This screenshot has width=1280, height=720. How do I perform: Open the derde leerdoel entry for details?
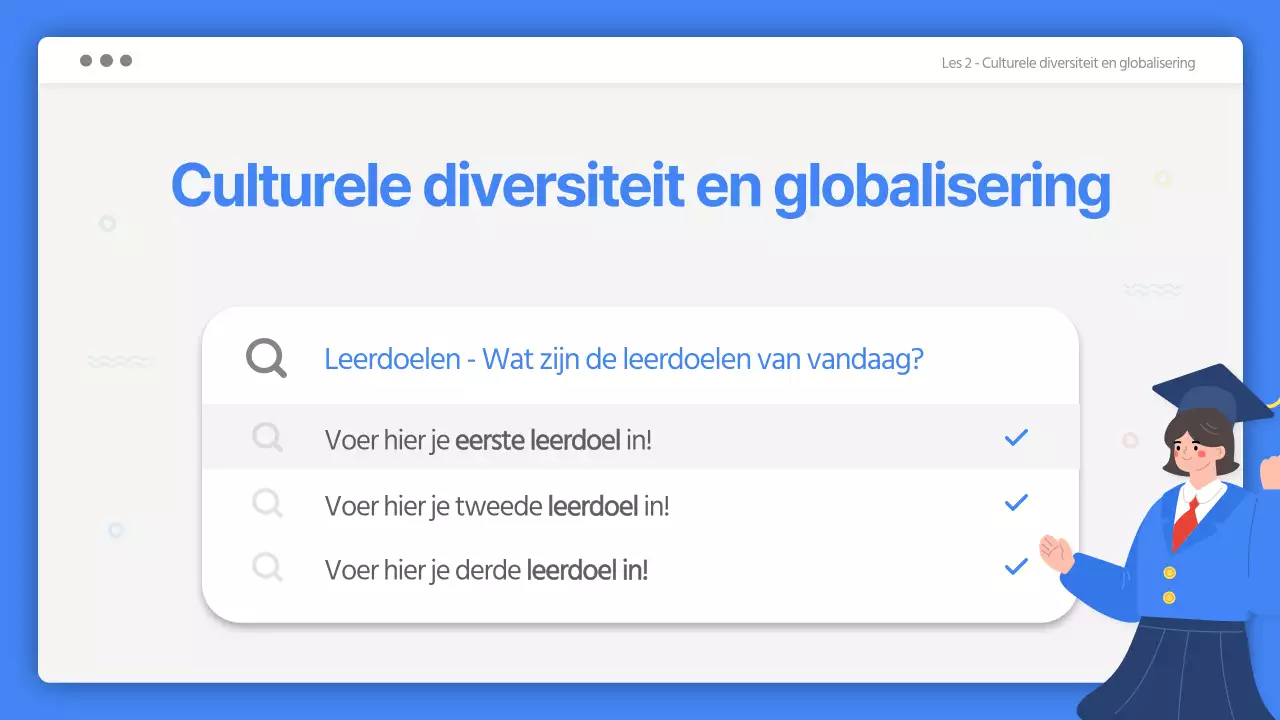pos(486,569)
